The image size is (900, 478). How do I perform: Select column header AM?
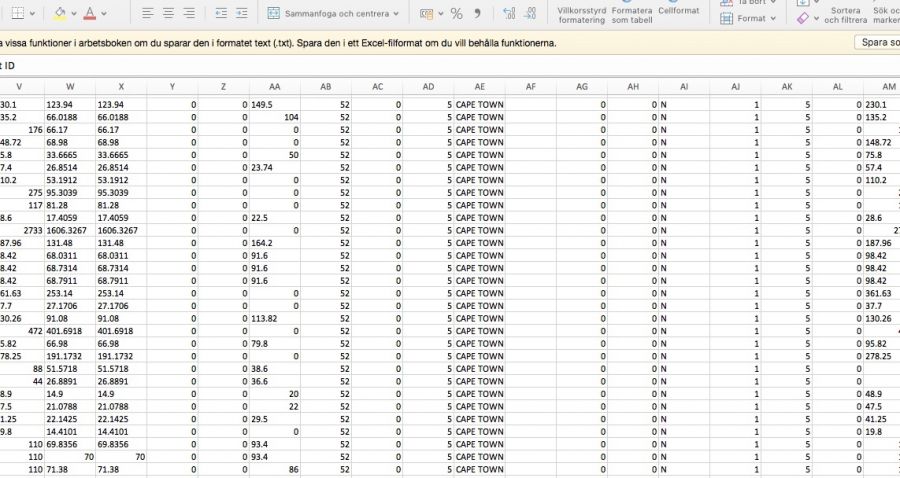click(882, 87)
